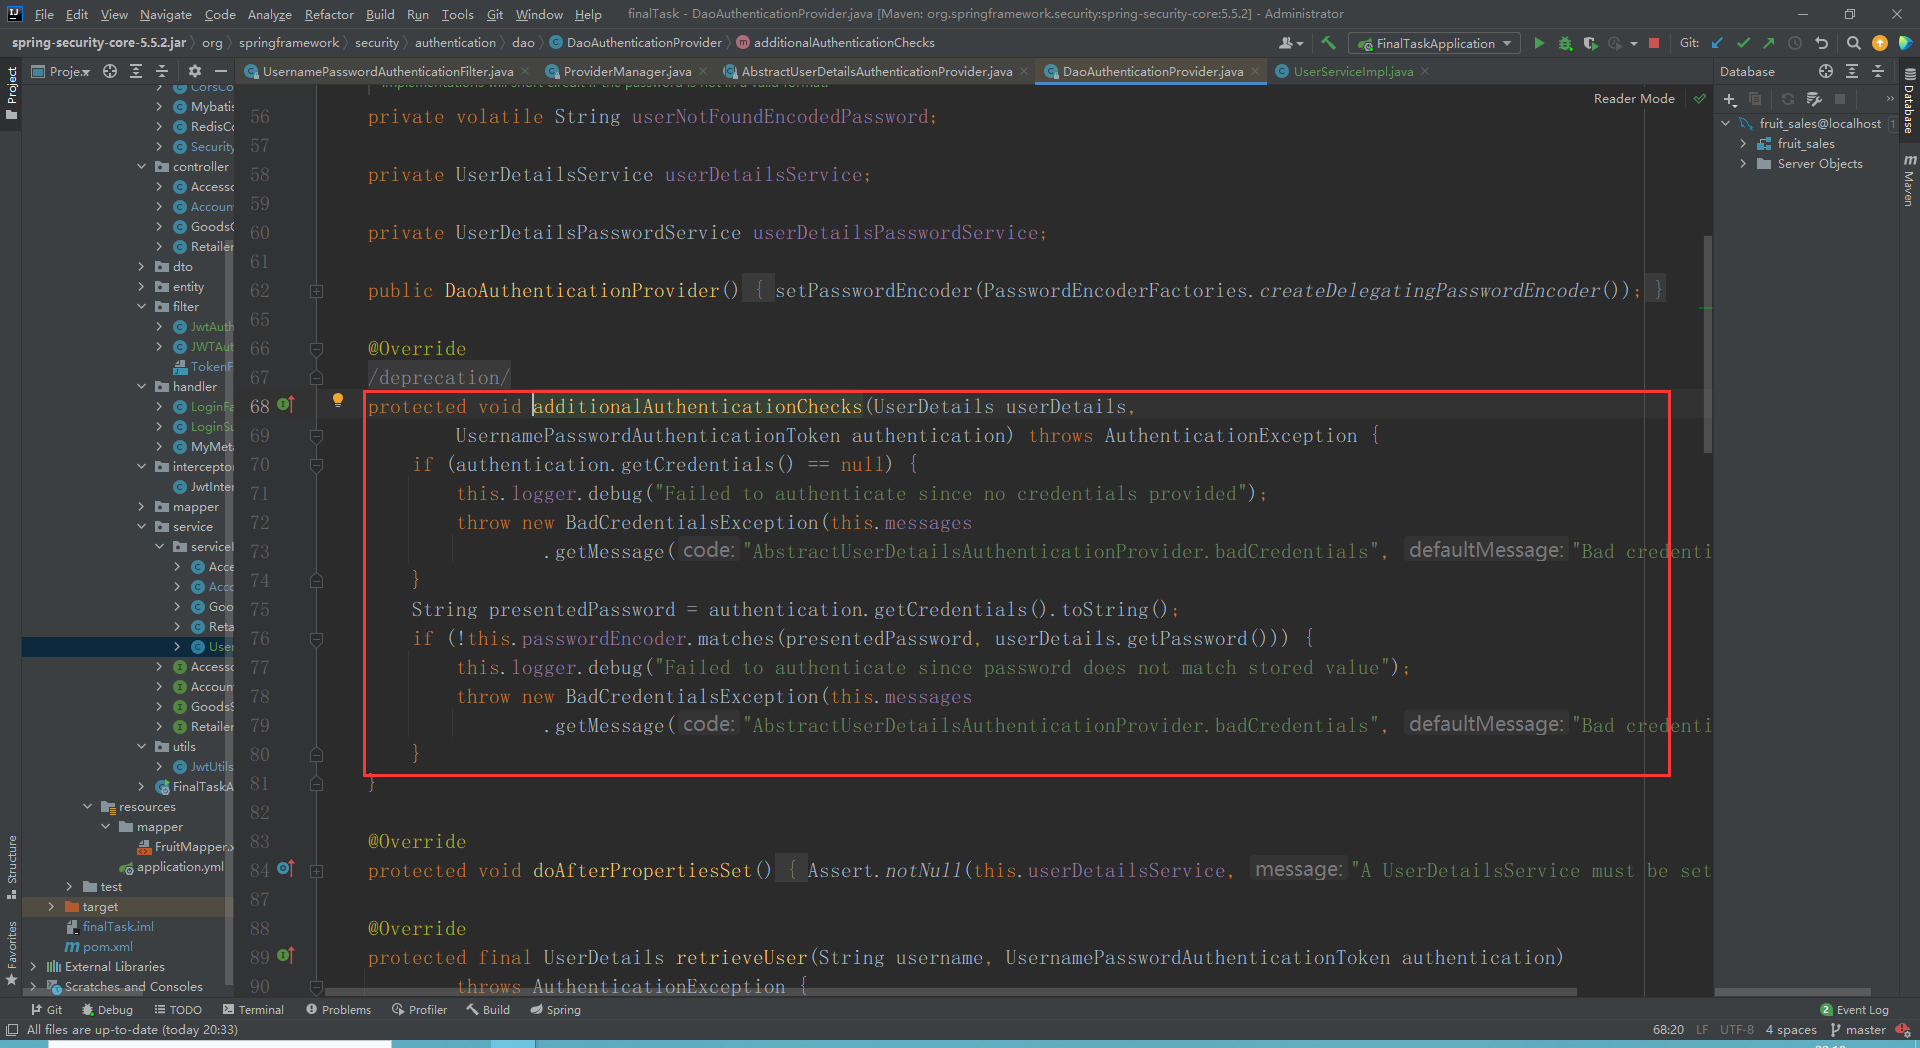Close the DaoAuthenticationProvider.java tab
Screen dimensions: 1920x1048
pyautogui.click(x=1255, y=71)
